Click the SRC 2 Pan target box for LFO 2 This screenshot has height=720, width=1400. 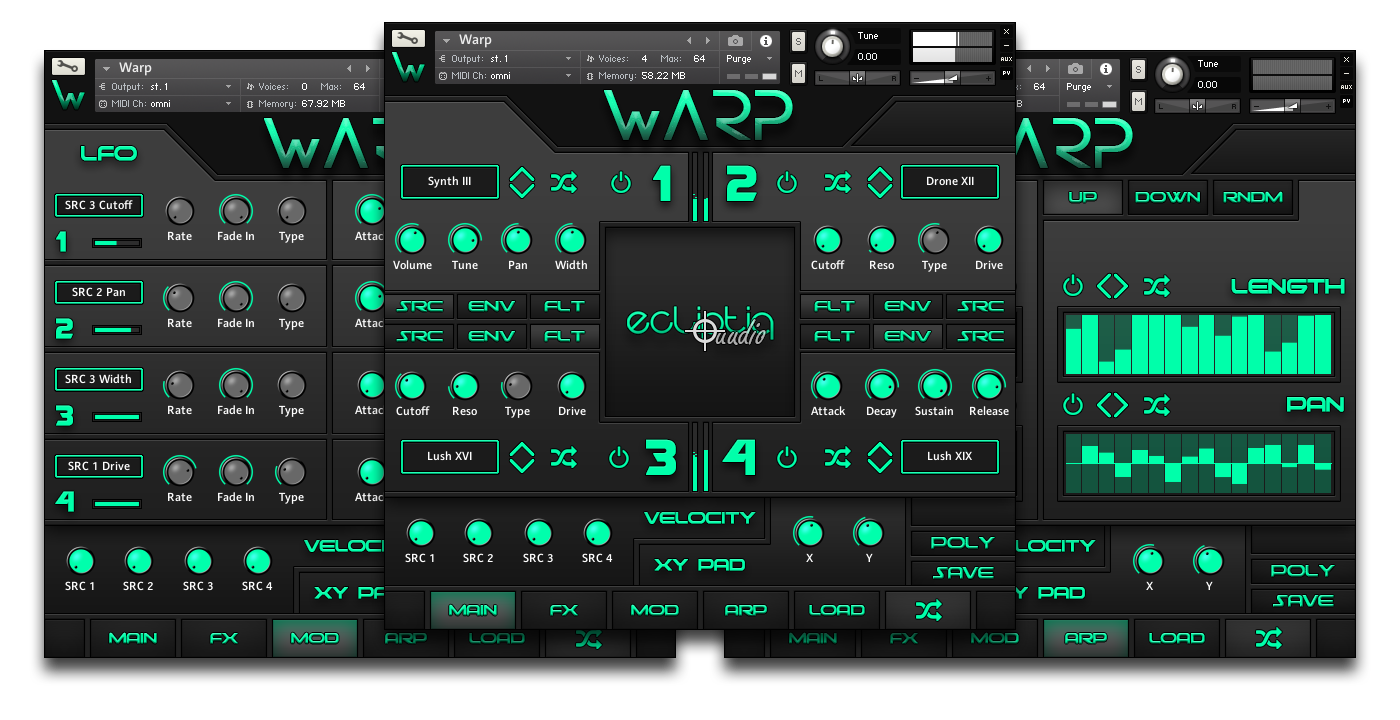coord(99,292)
